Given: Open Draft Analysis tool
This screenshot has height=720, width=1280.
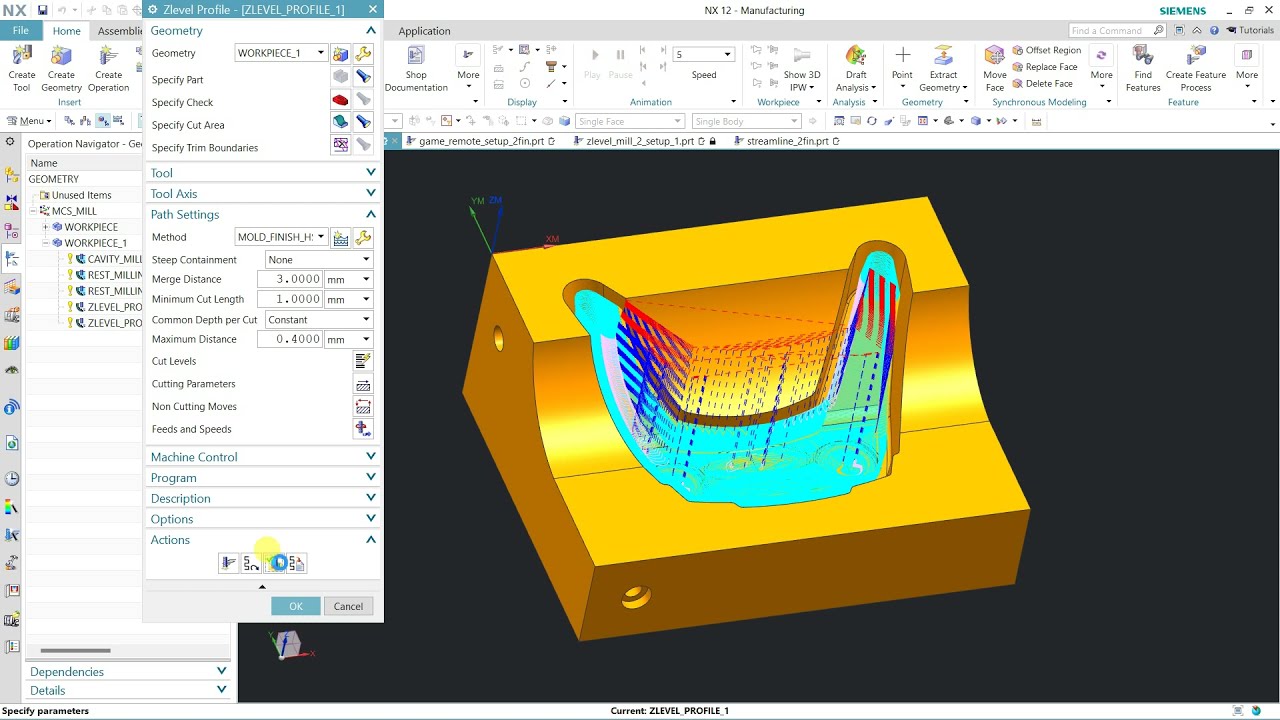Looking at the screenshot, I should (856, 55).
